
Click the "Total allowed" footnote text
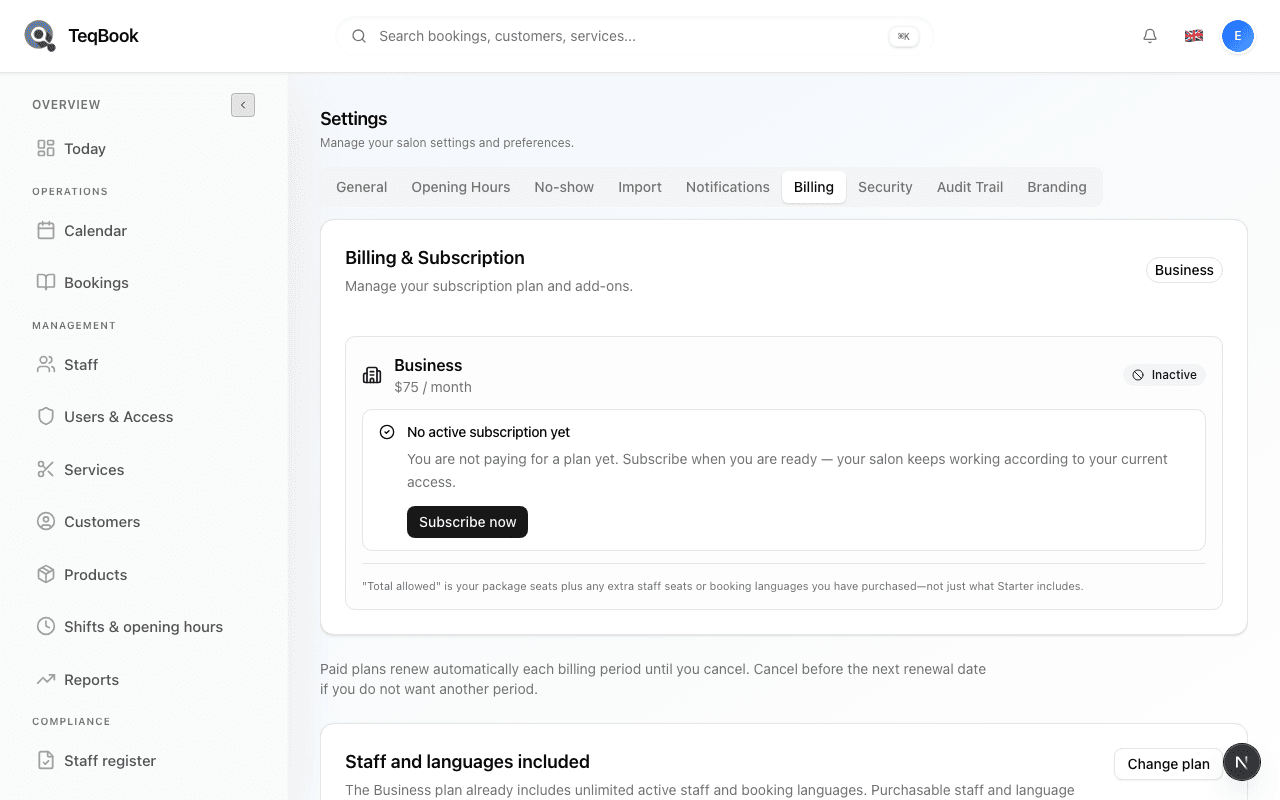coord(722,586)
